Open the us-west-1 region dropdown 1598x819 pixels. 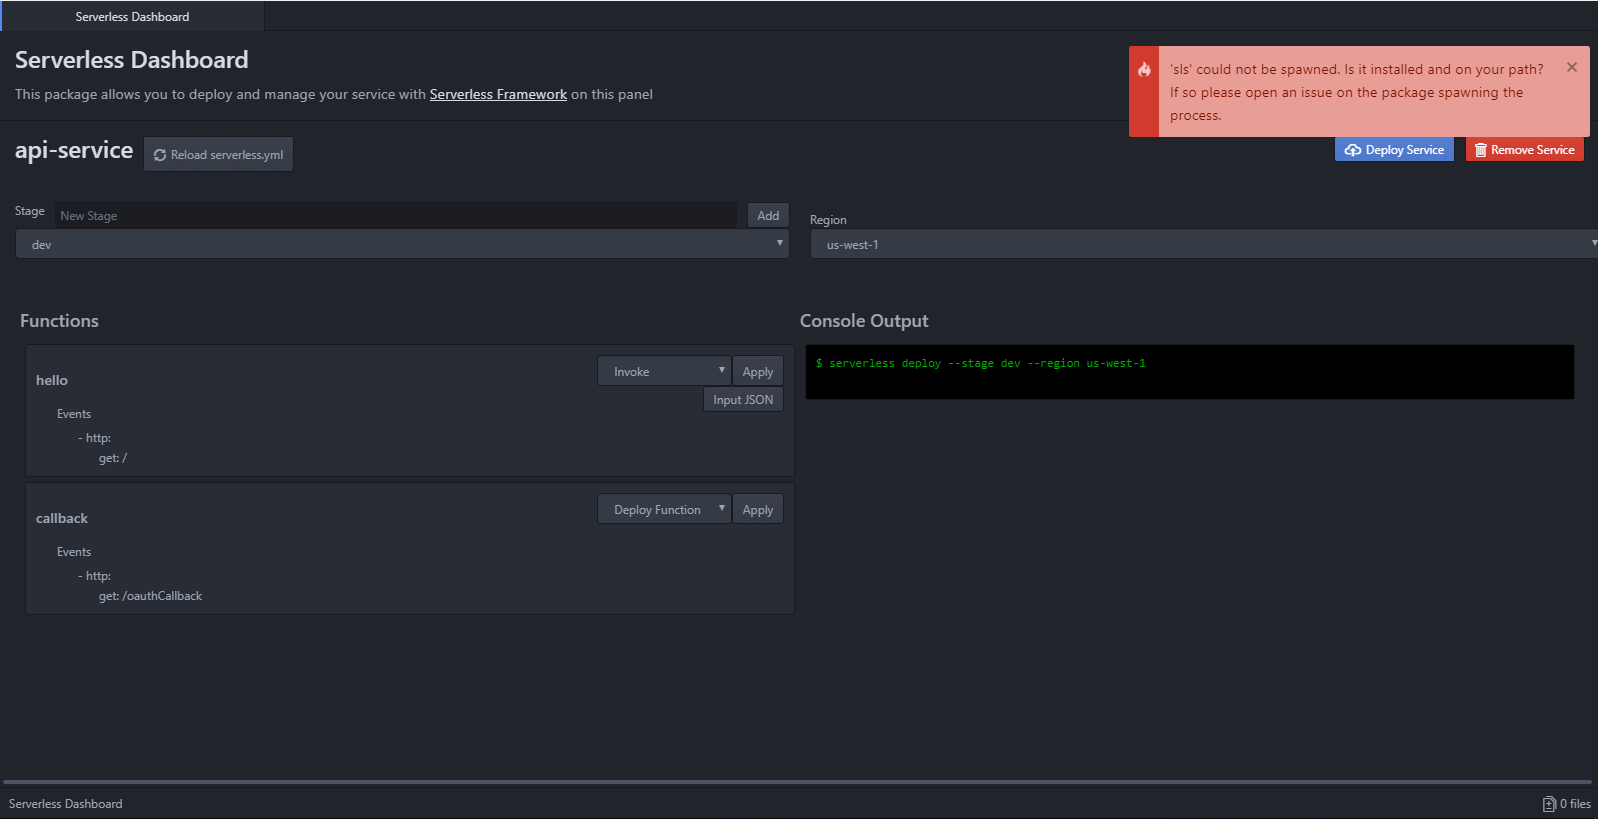coord(1204,244)
